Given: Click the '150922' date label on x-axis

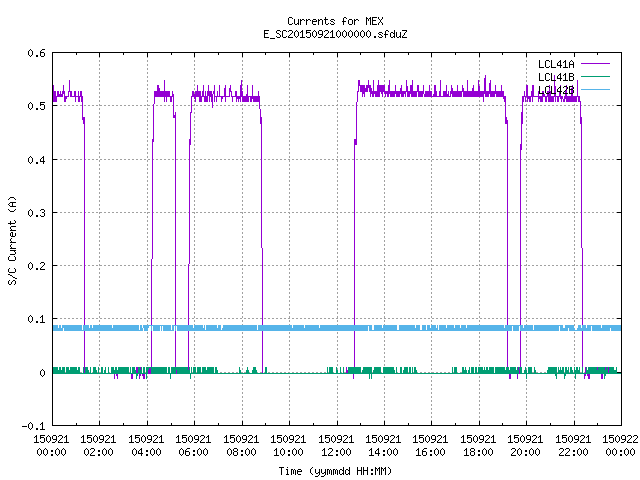Looking at the screenshot, I should coord(620,439).
